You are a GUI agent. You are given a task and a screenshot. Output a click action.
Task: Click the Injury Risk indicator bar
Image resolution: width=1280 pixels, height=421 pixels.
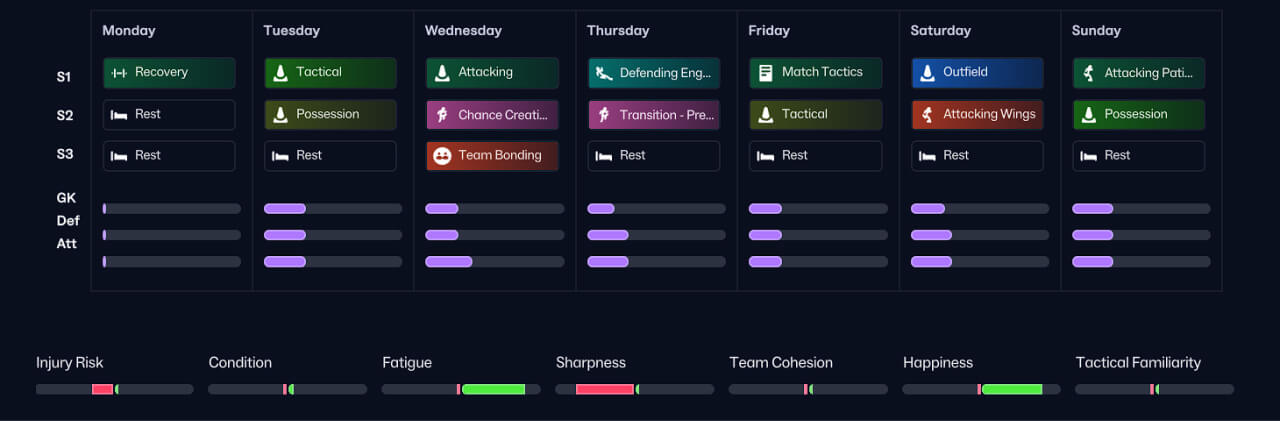(114, 389)
